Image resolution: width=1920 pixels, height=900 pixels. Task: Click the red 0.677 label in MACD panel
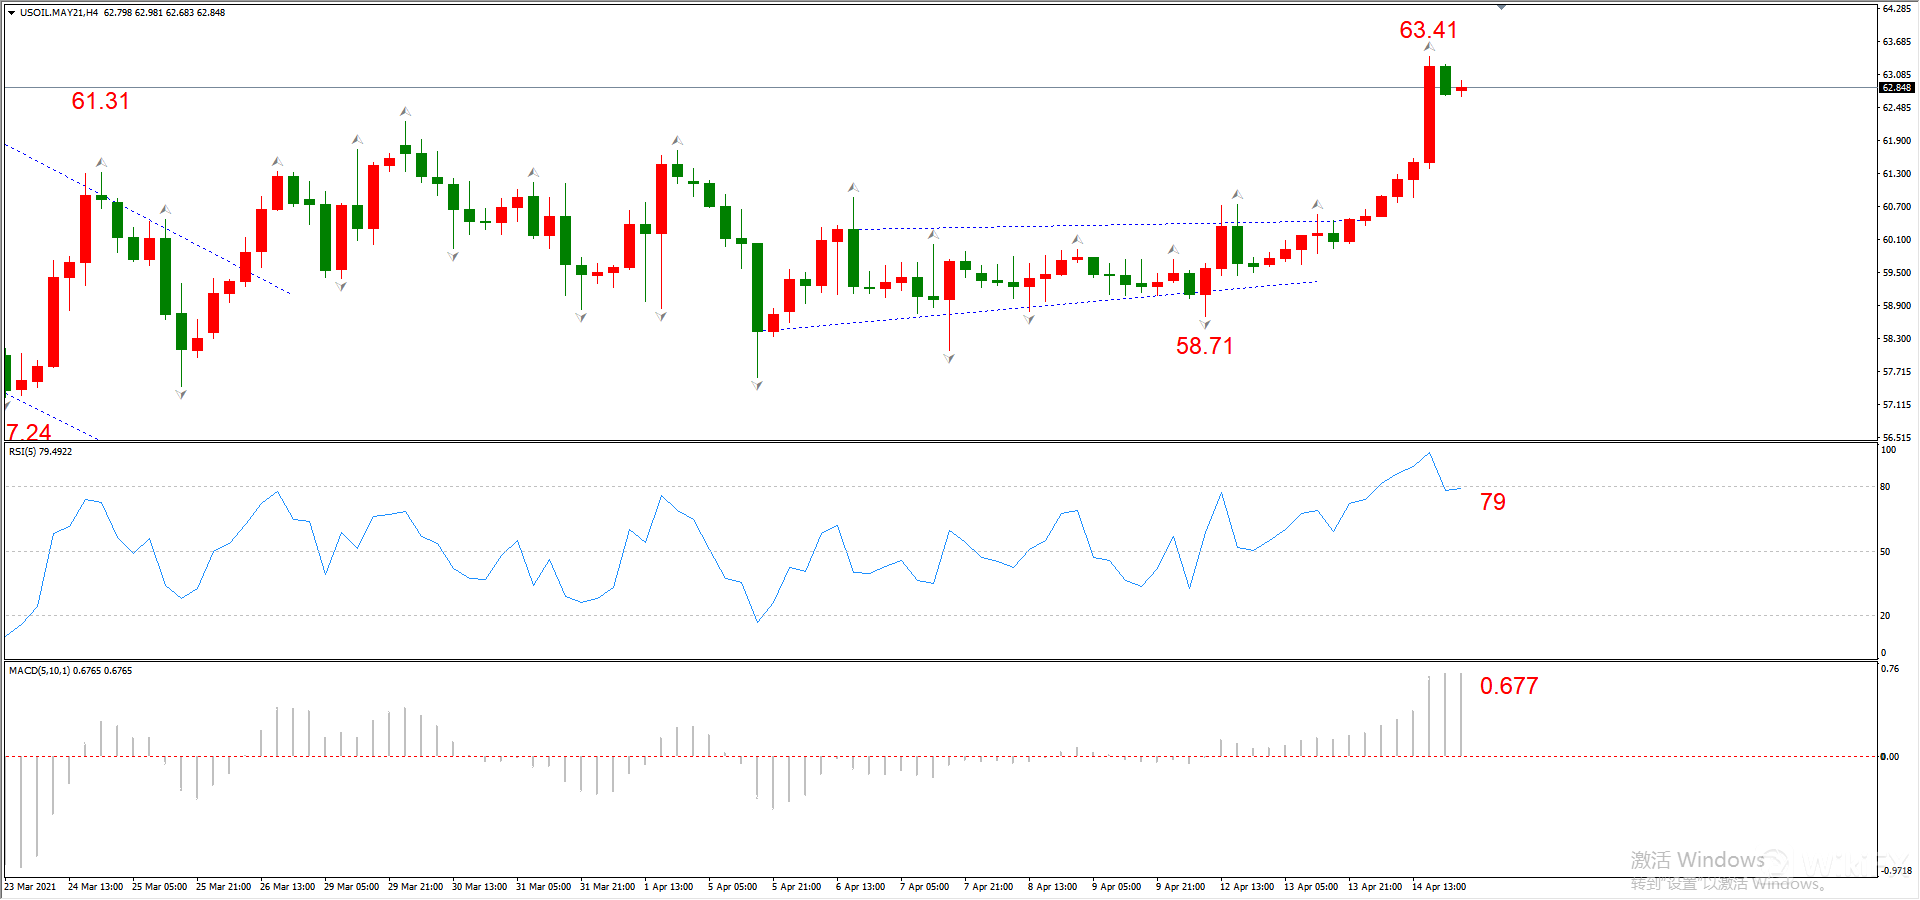point(1508,686)
